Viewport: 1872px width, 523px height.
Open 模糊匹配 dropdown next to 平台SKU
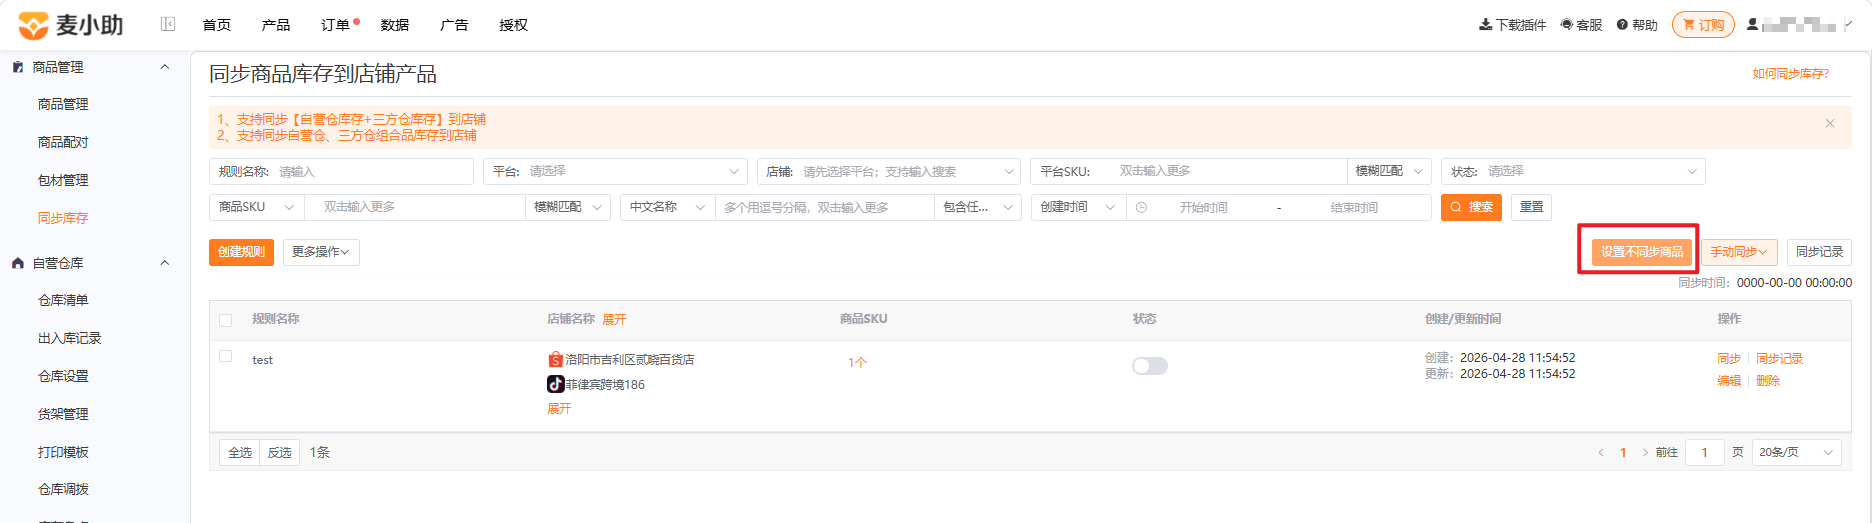[1389, 171]
